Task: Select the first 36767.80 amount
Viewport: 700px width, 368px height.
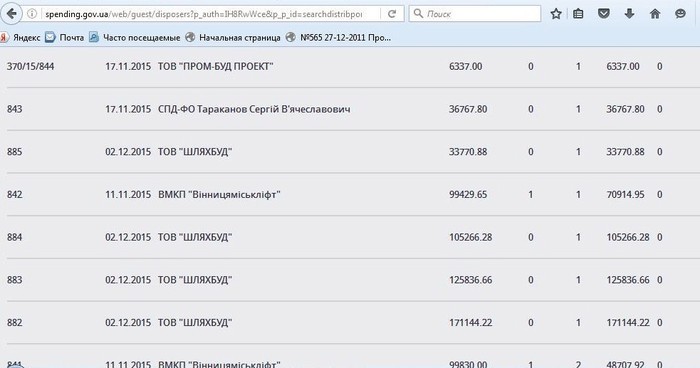Action: (x=468, y=109)
